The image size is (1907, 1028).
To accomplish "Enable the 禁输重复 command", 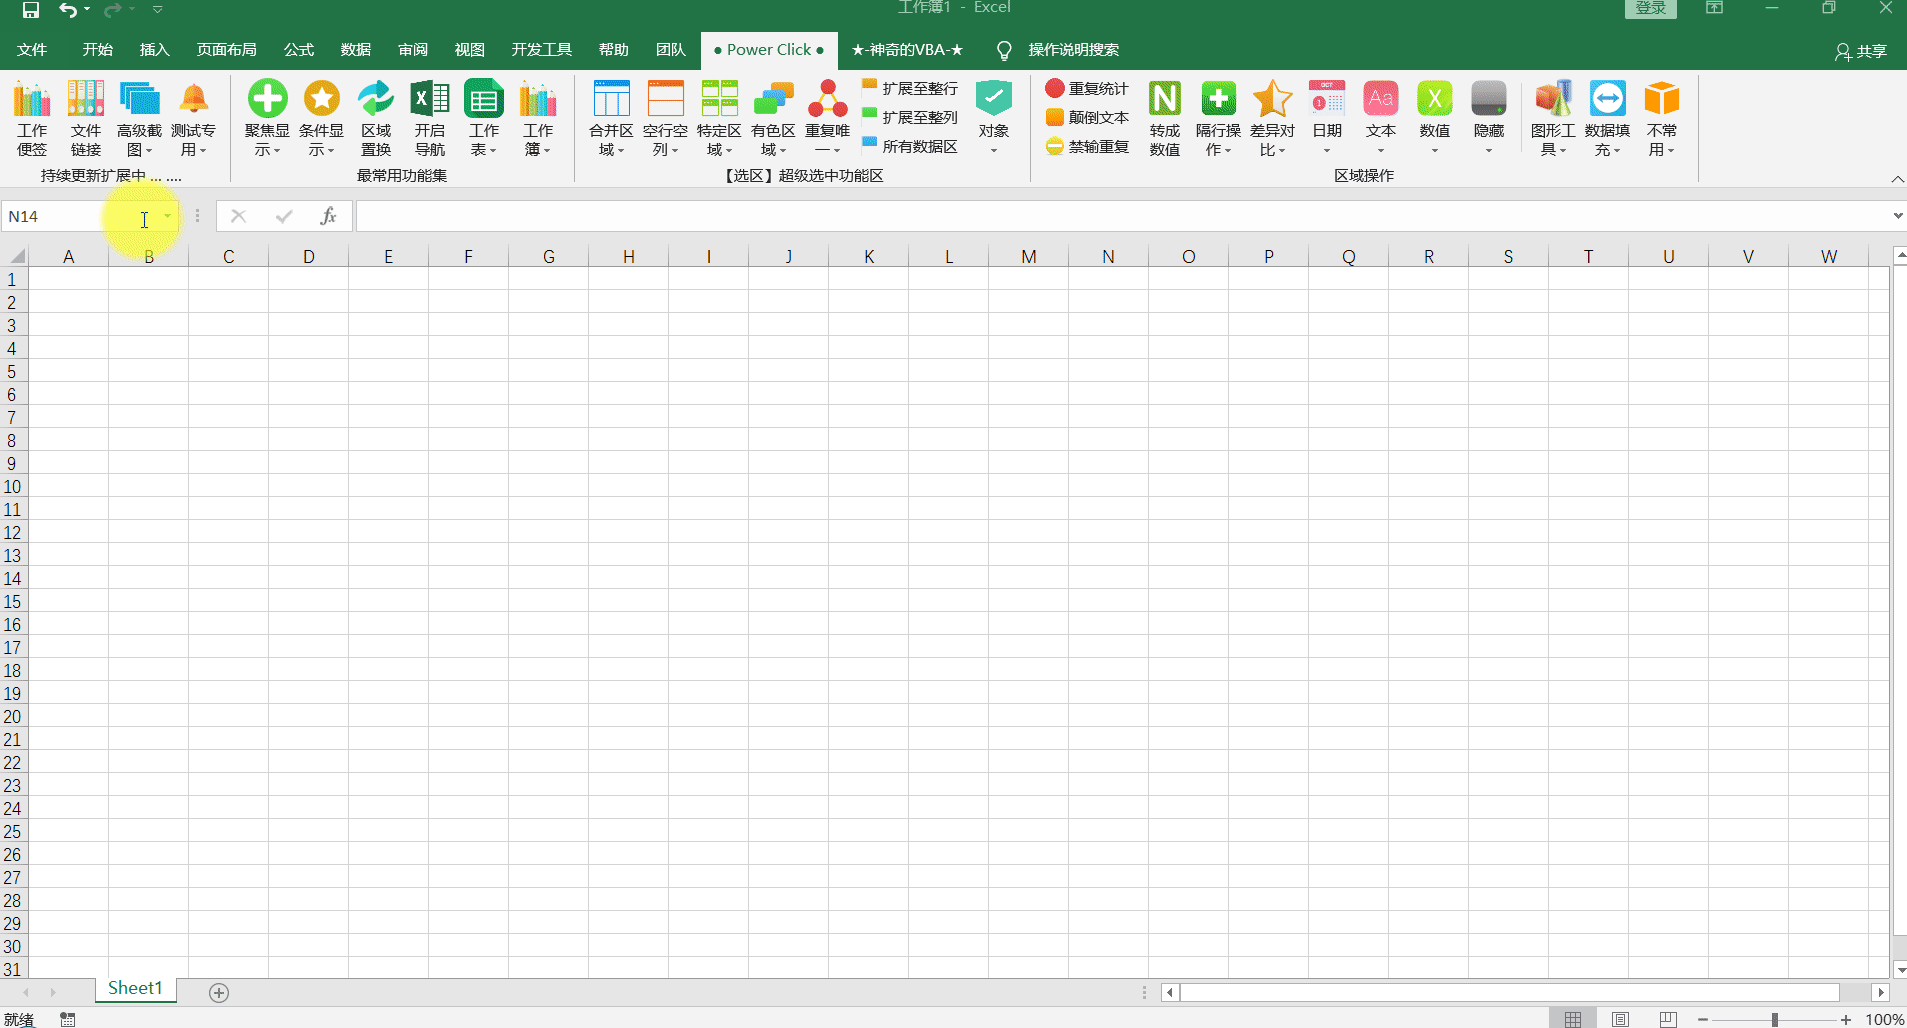I will coord(1087,146).
